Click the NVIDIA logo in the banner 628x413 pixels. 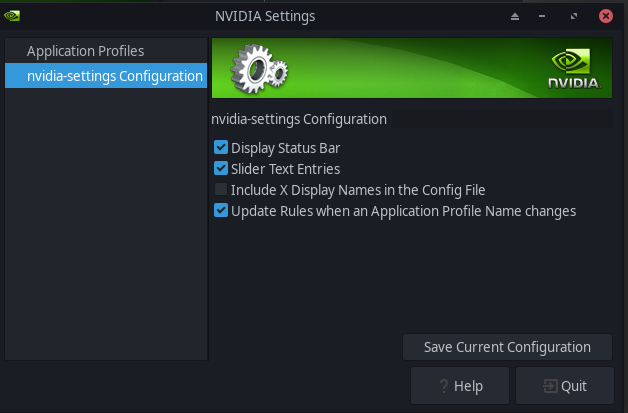tap(574, 69)
